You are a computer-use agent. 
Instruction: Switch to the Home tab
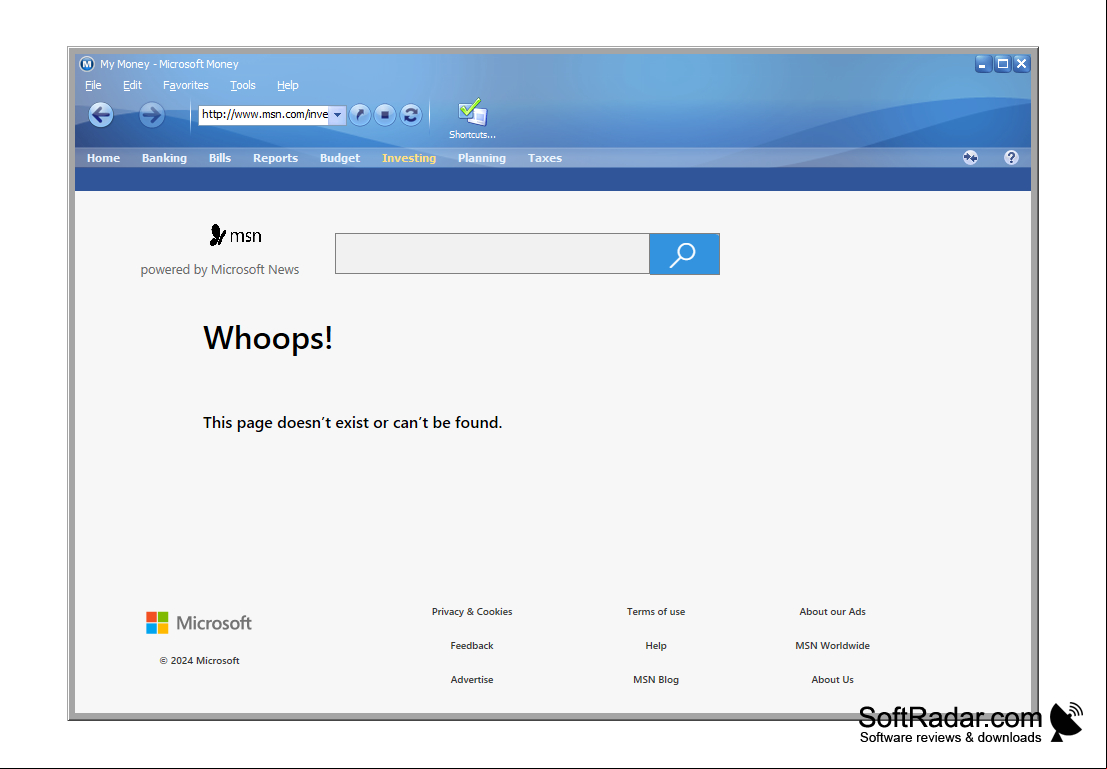coord(103,158)
